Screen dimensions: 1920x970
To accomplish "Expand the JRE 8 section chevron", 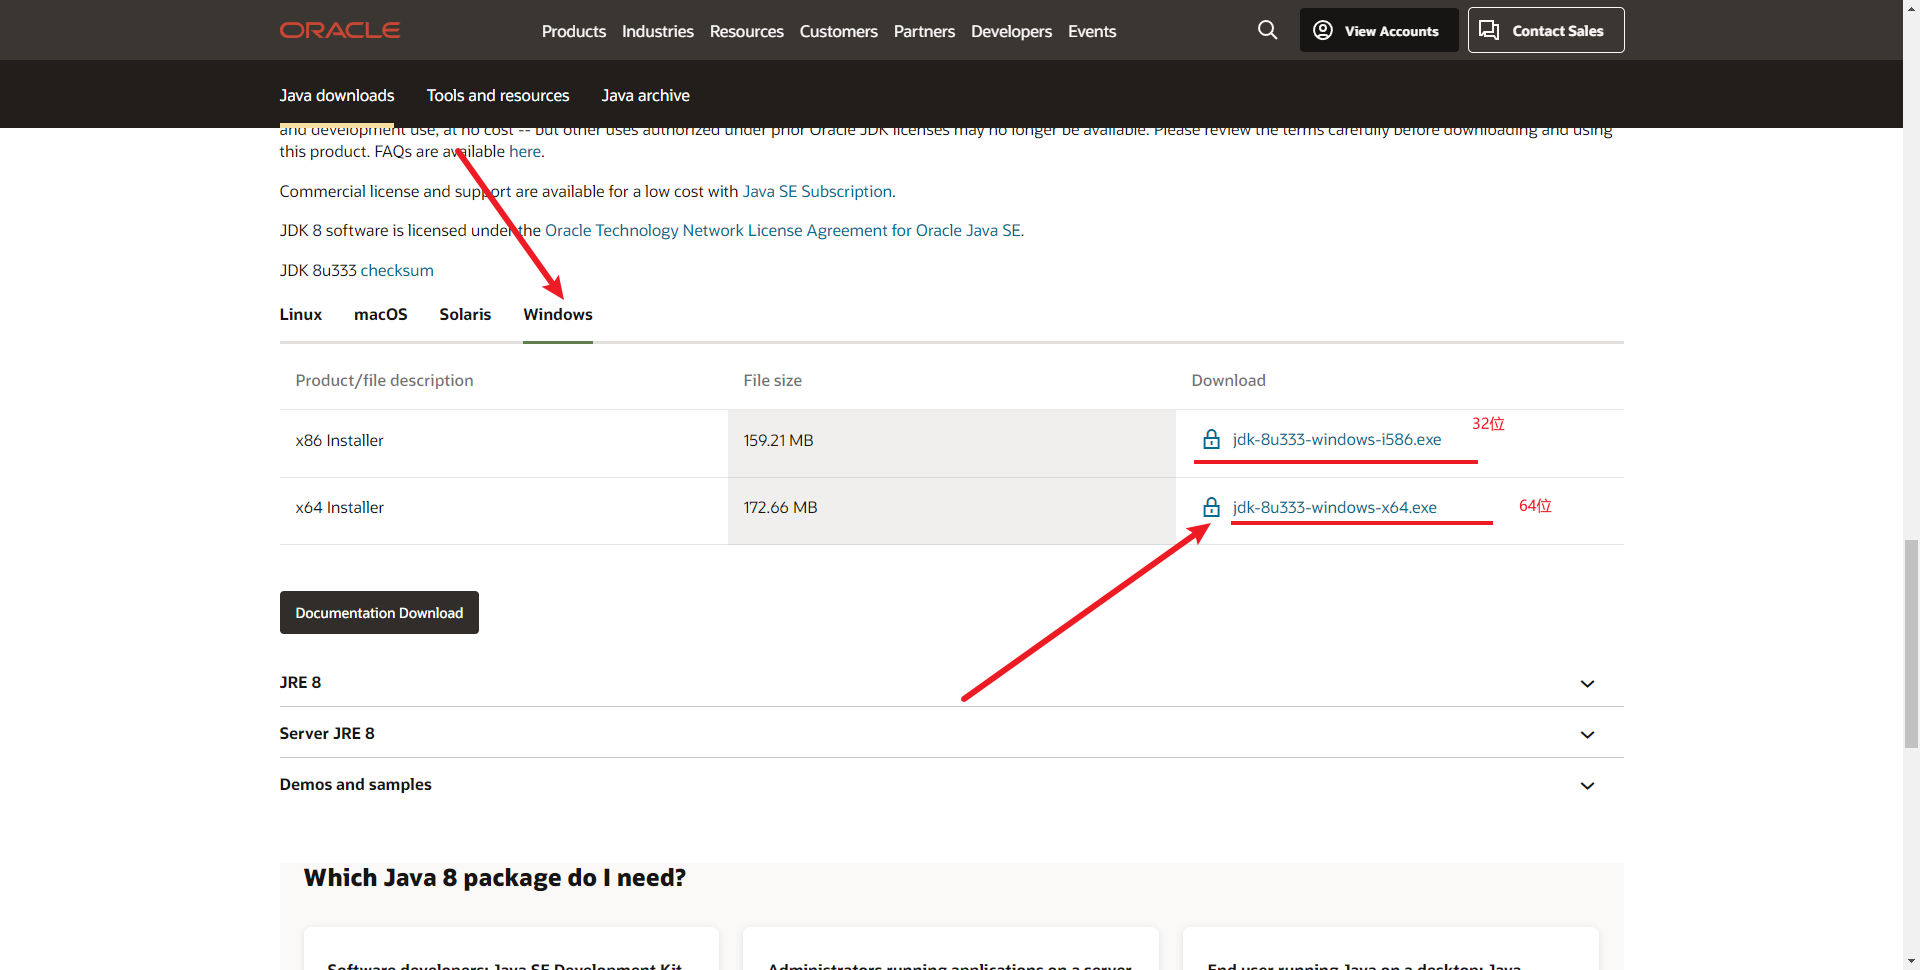I will click(x=1587, y=684).
